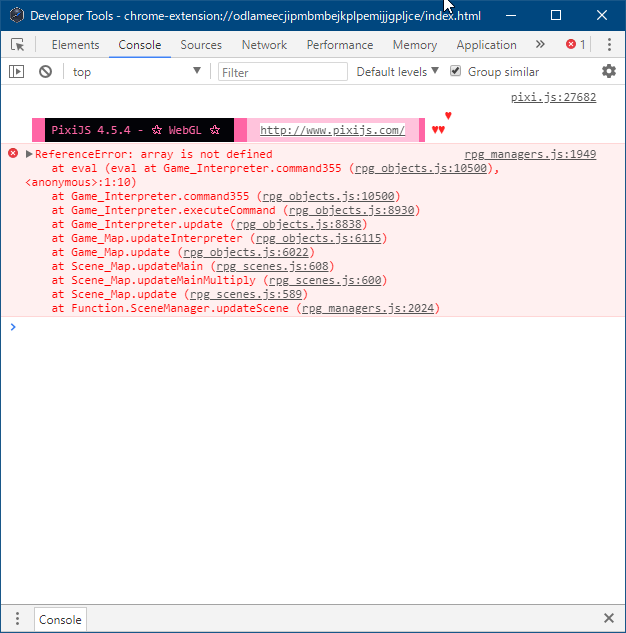Follow the http://www.pixijs.com/ link
This screenshot has width=626, height=633.
[332, 130]
